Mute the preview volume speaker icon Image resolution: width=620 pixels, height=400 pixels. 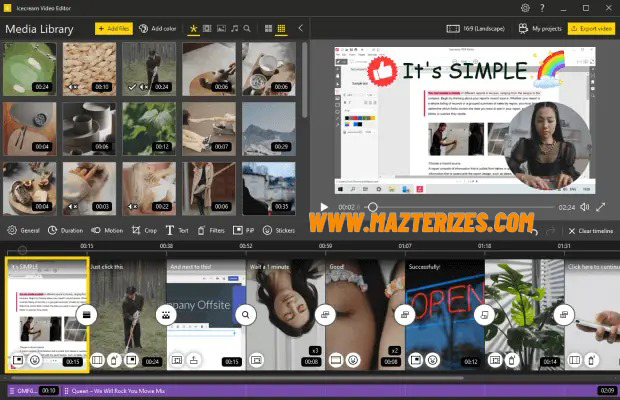pos(585,207)
